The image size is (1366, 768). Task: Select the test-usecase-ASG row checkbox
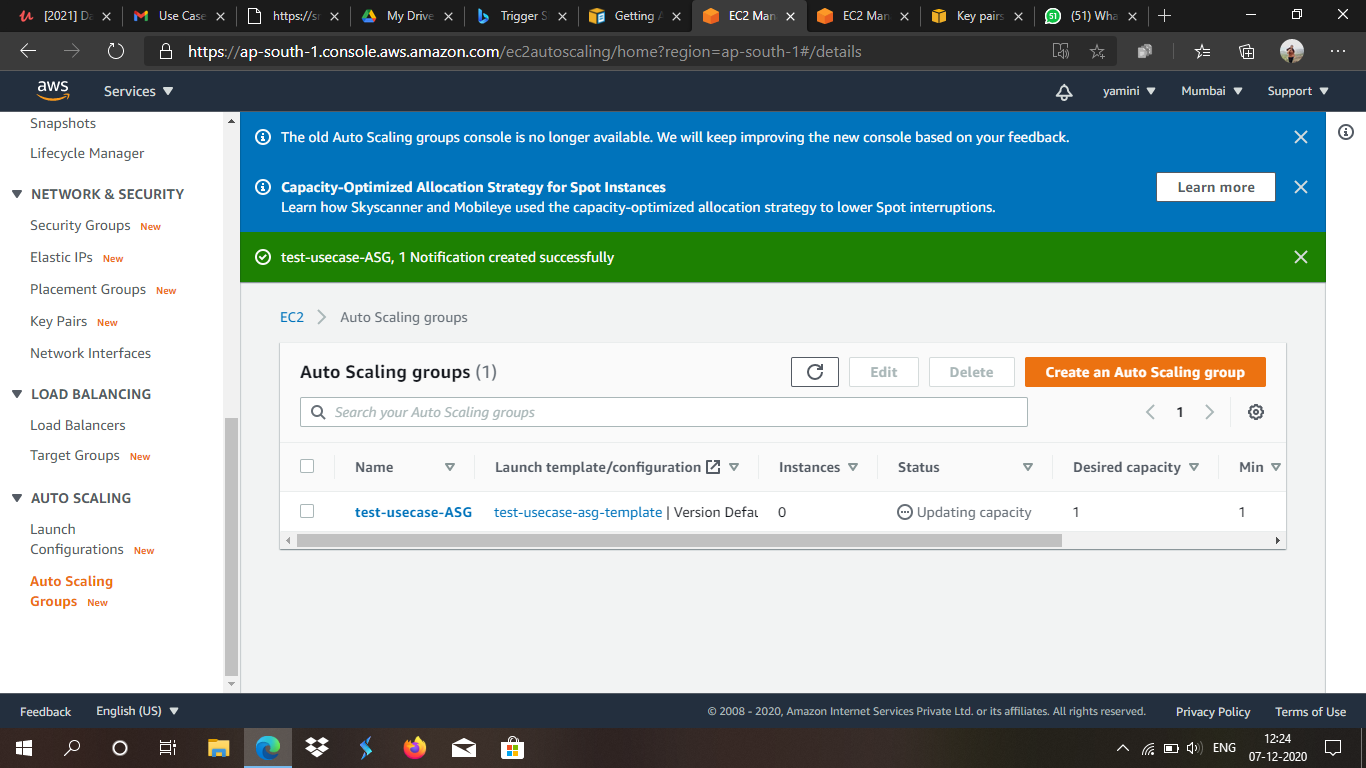tap(307, 511)
